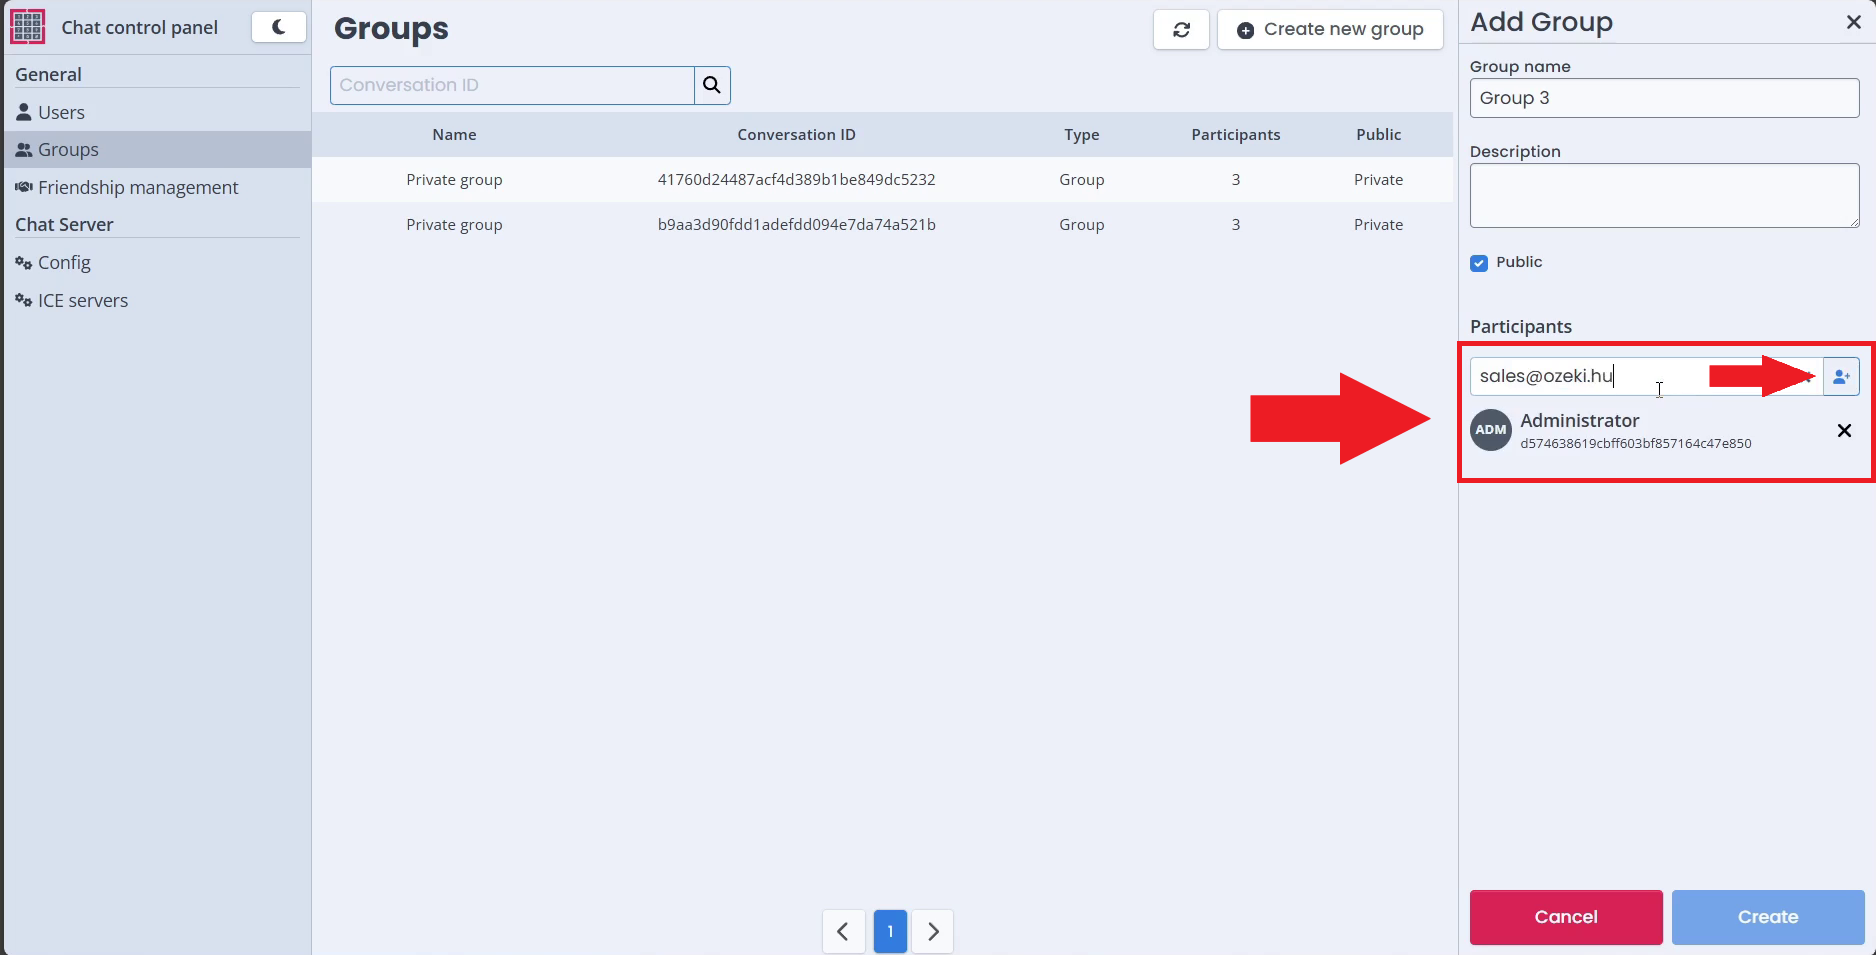Click the search magnifier icon
Screen dimensions: 1876x955
(x=712, y=85)
